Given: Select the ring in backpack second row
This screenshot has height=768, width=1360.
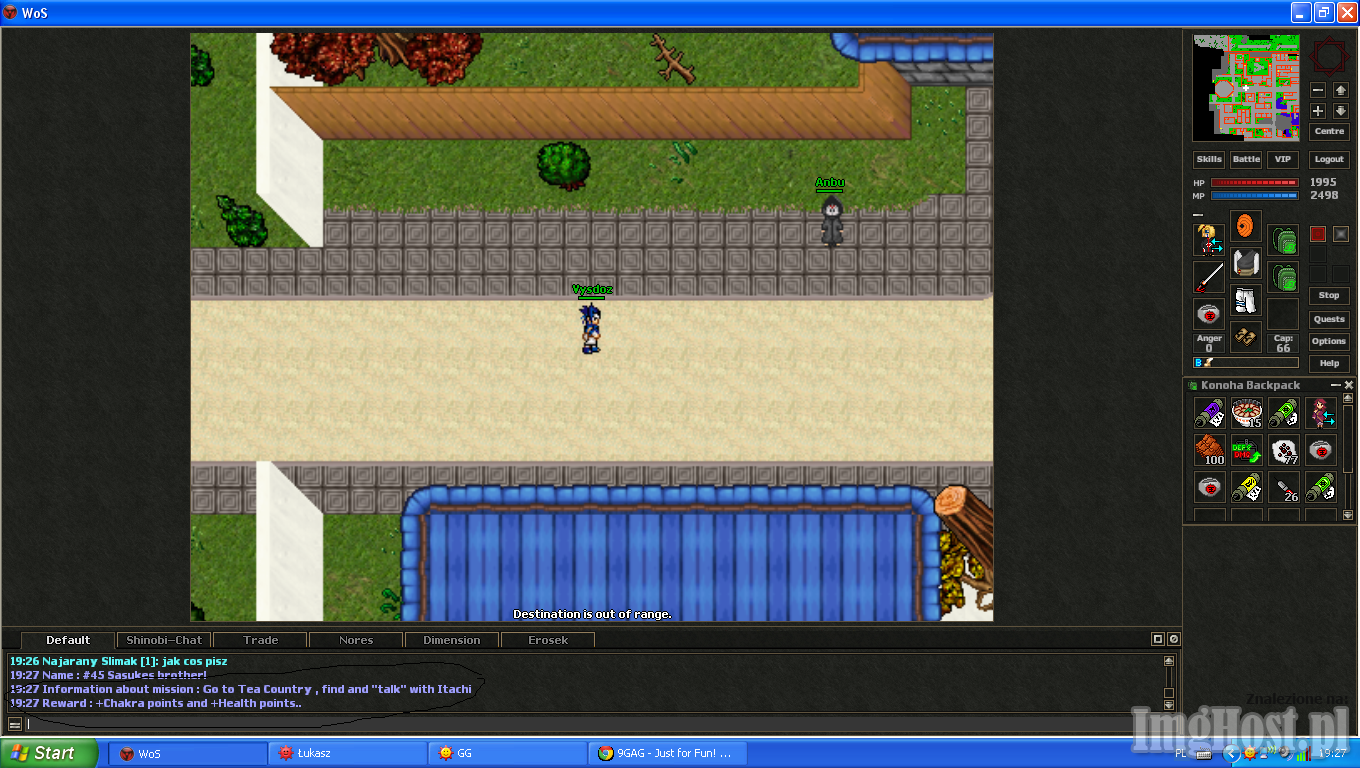Looking at the screenshot, I should pos(1320,450).
